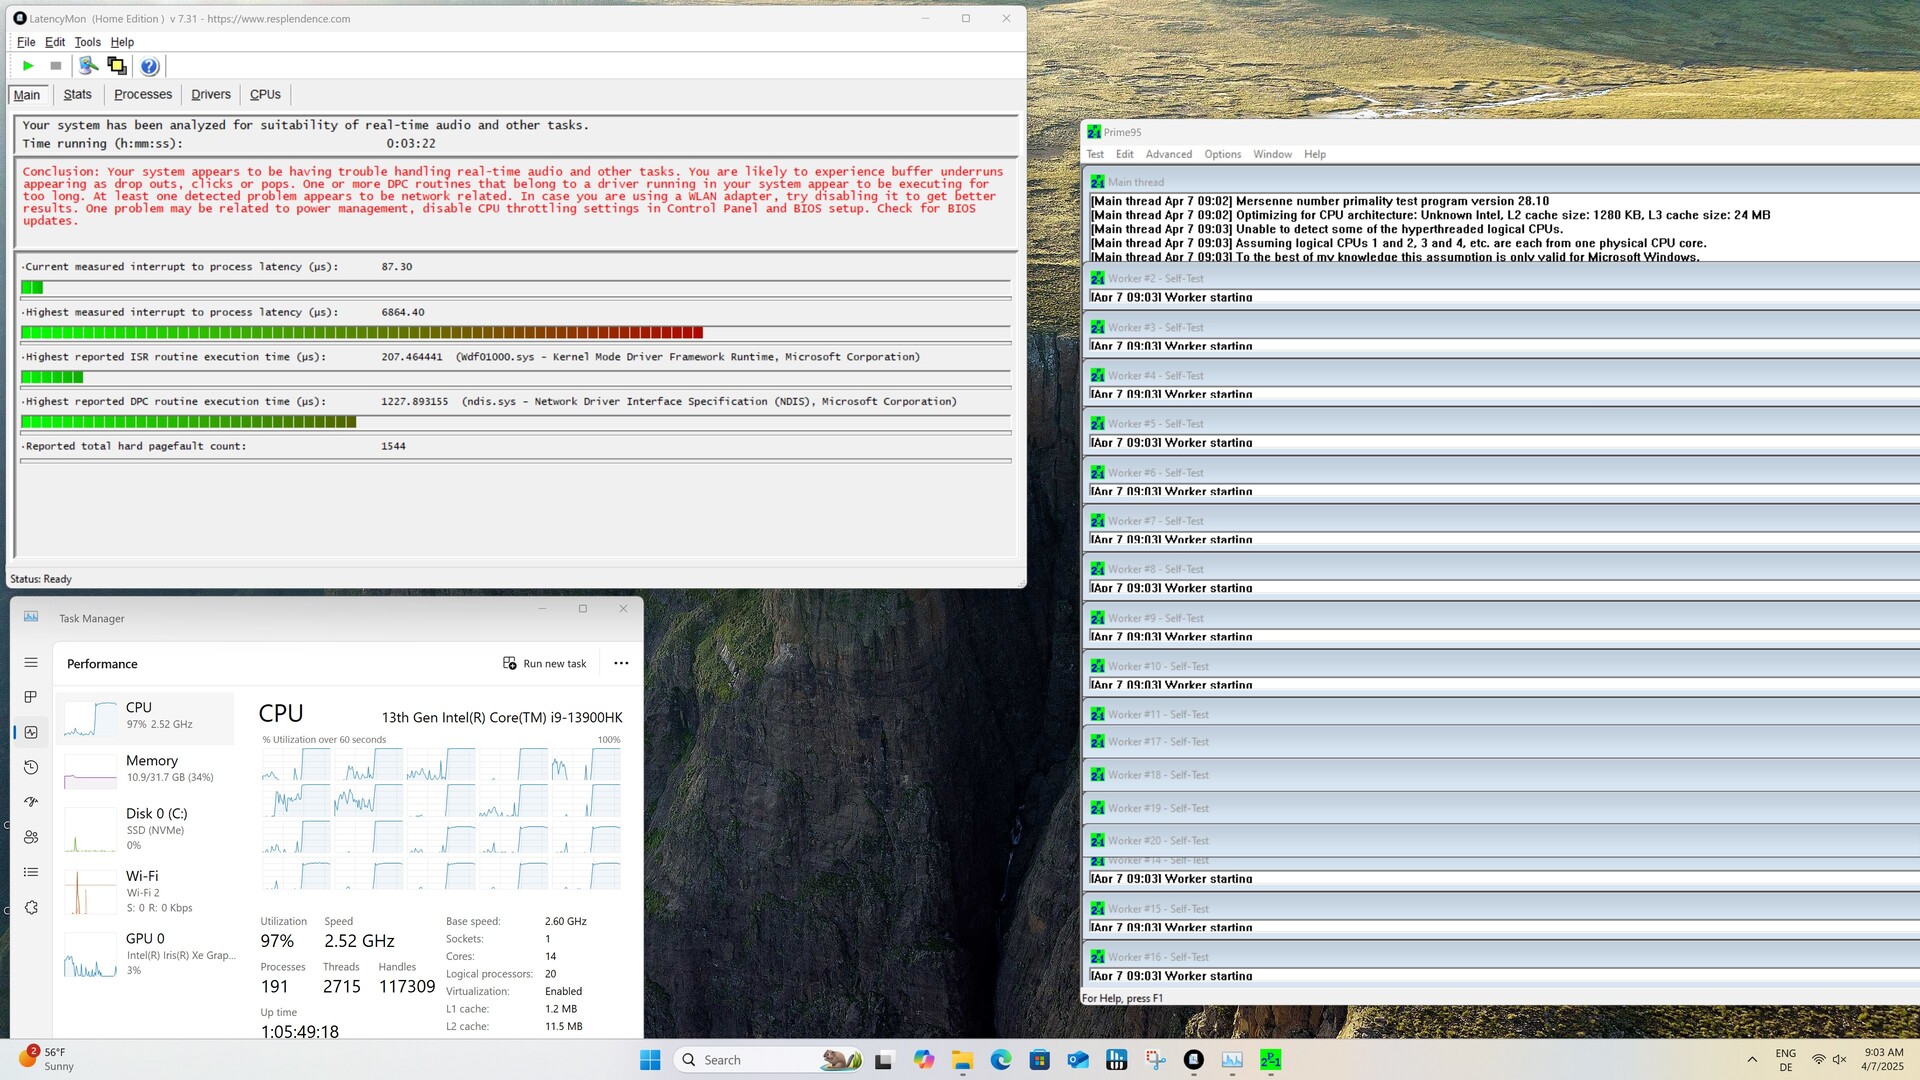Image resolution: width=1920 pixels, height=1080 pixels.
Task: Expand Task Manager hamburger navigation menu
Action: pos(31,663)
